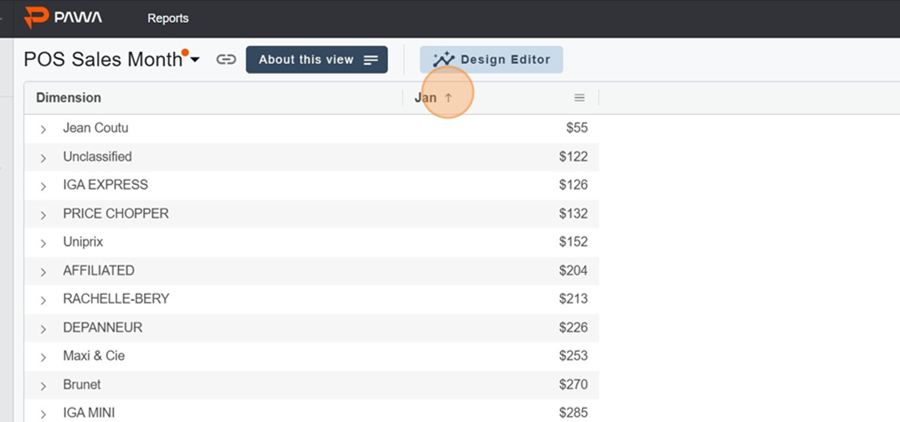Viewport: 900px width, 422px height.
Task: Click the $55 value cell
Action: 577,128
